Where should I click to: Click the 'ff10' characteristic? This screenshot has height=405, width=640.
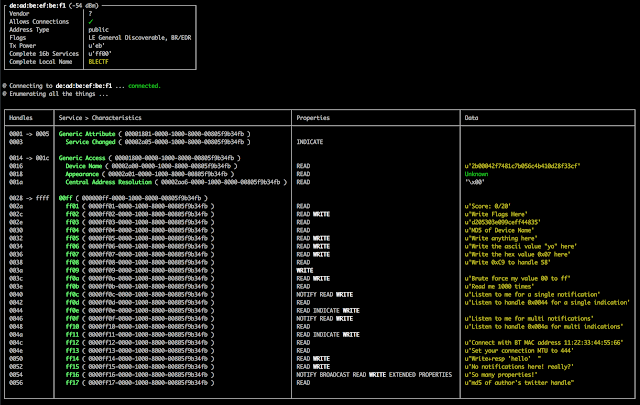pos(72,327)
